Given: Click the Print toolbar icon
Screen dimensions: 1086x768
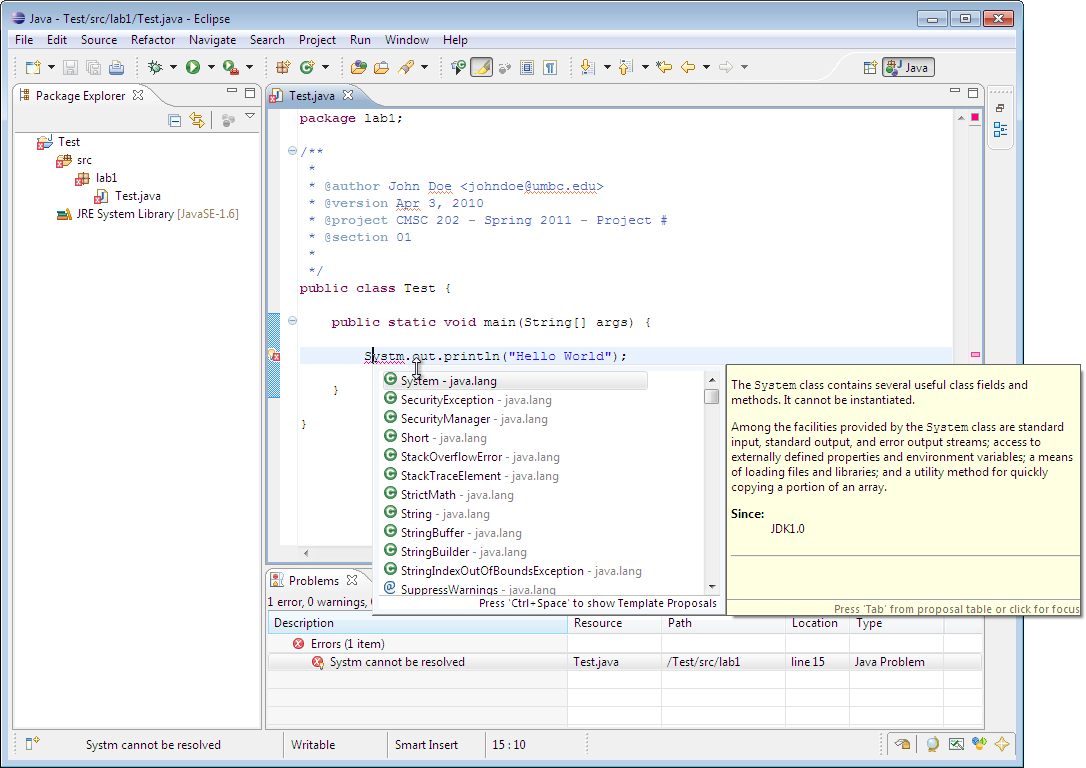Looking at the screenshot, I should 116,67.
